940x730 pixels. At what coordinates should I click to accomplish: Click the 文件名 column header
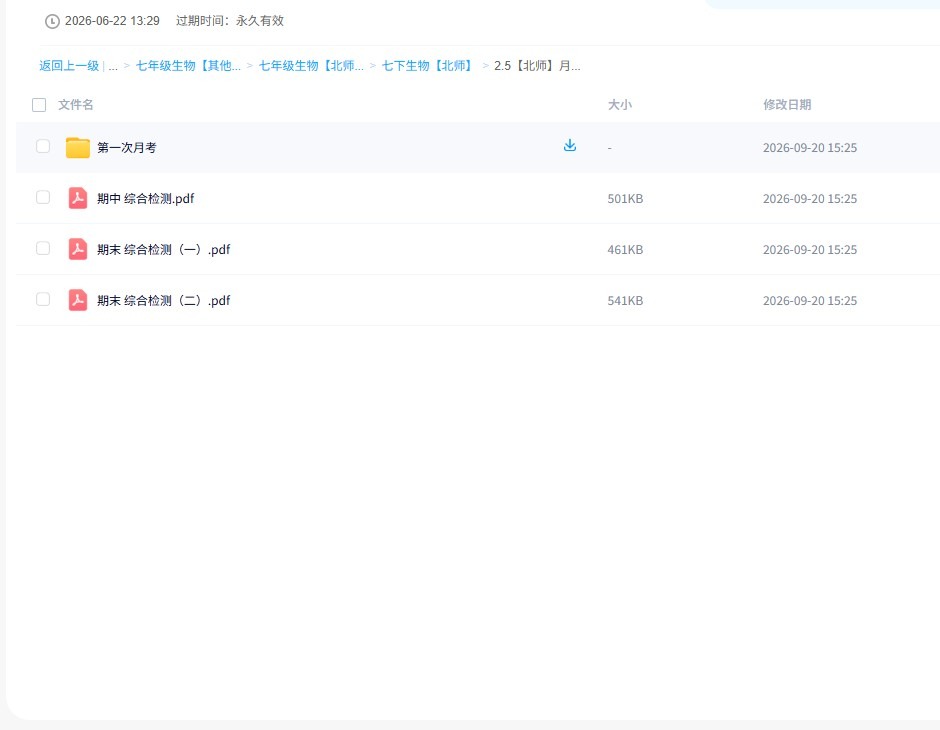coord(76,105)
